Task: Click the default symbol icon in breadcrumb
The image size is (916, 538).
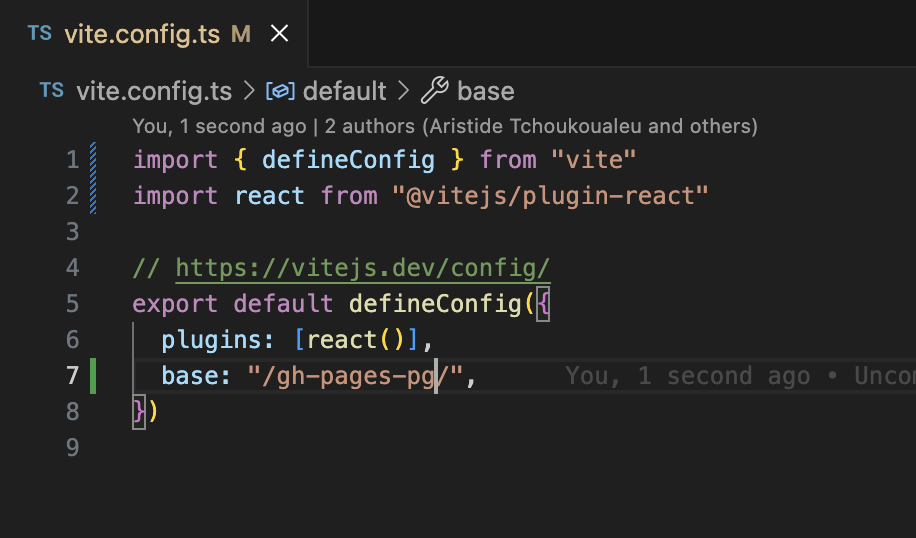Action: click(x=280, y=91)
